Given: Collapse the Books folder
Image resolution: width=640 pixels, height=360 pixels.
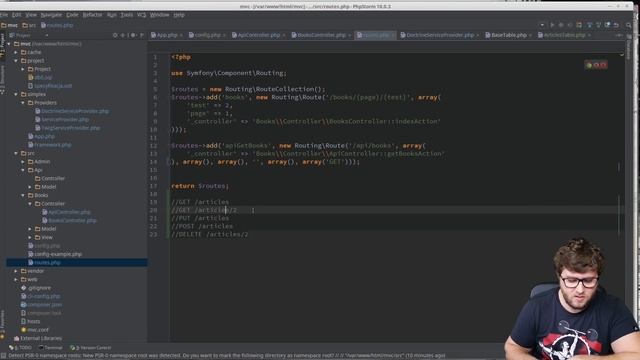Looking at the screenshot, I should [x=23, y=196].
